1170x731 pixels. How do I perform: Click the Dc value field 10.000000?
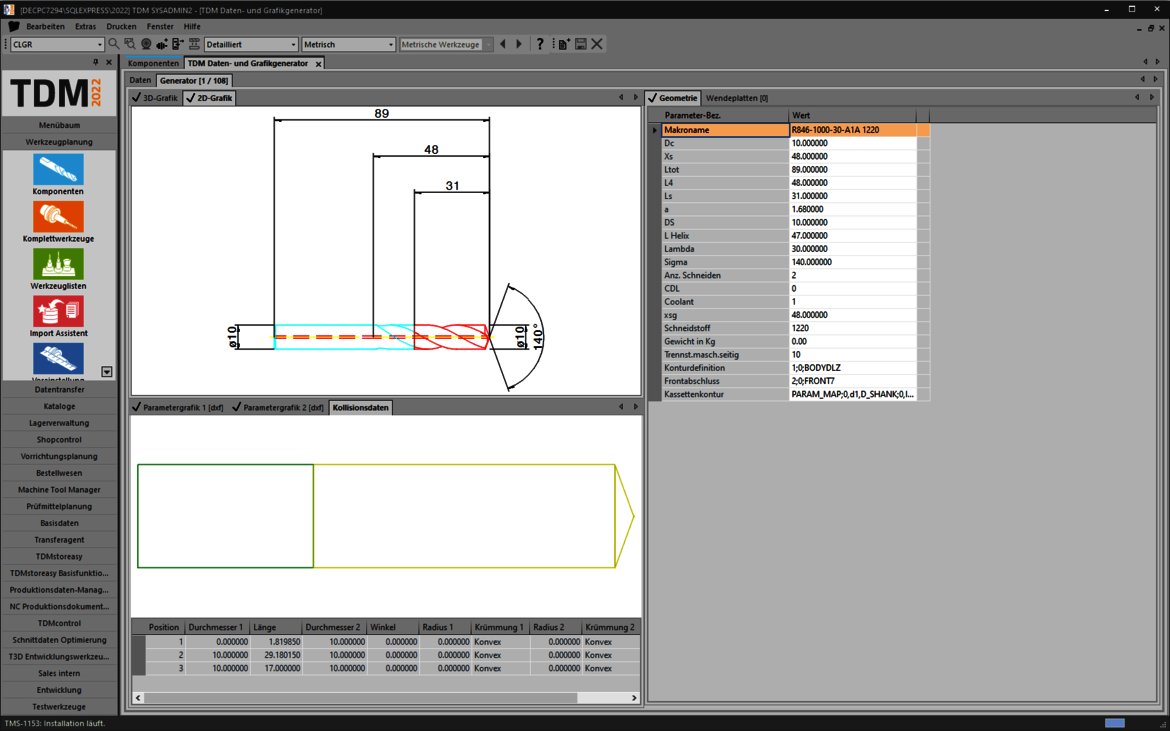coord(852,143)
